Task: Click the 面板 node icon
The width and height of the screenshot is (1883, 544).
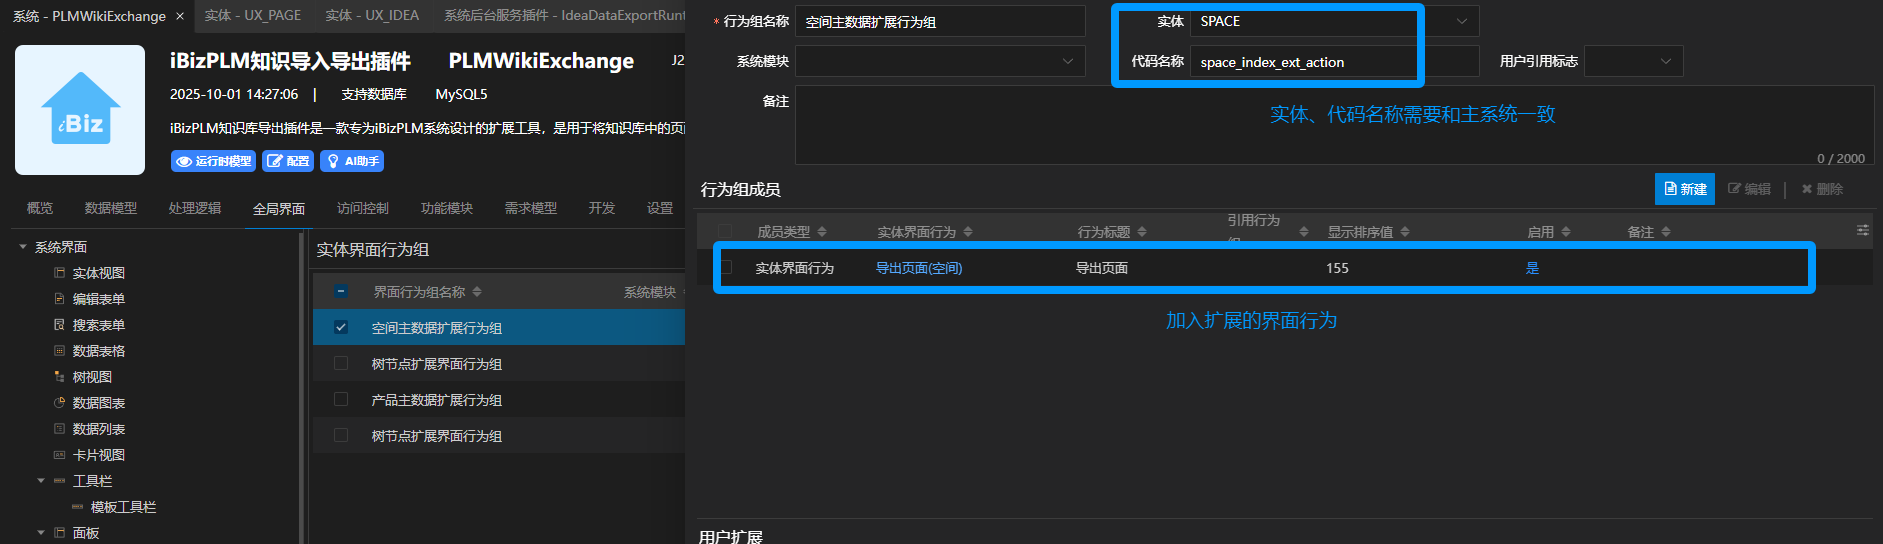Action: [x=59, y=533]
